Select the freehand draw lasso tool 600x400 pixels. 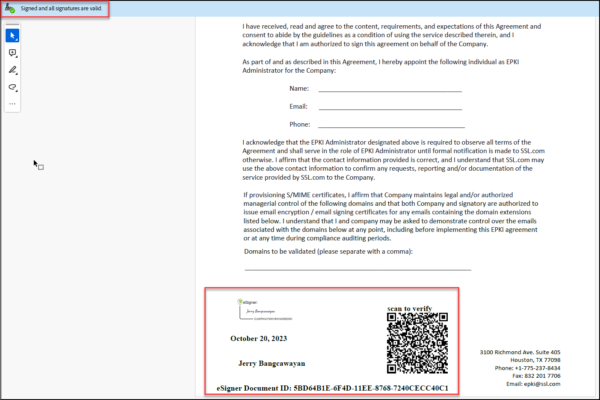click(13, 87)
